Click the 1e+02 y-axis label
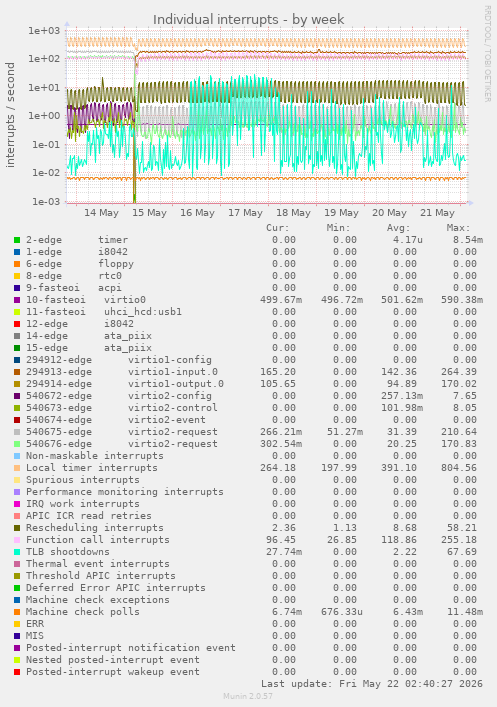Screen dimensions: 497x707 44,59
